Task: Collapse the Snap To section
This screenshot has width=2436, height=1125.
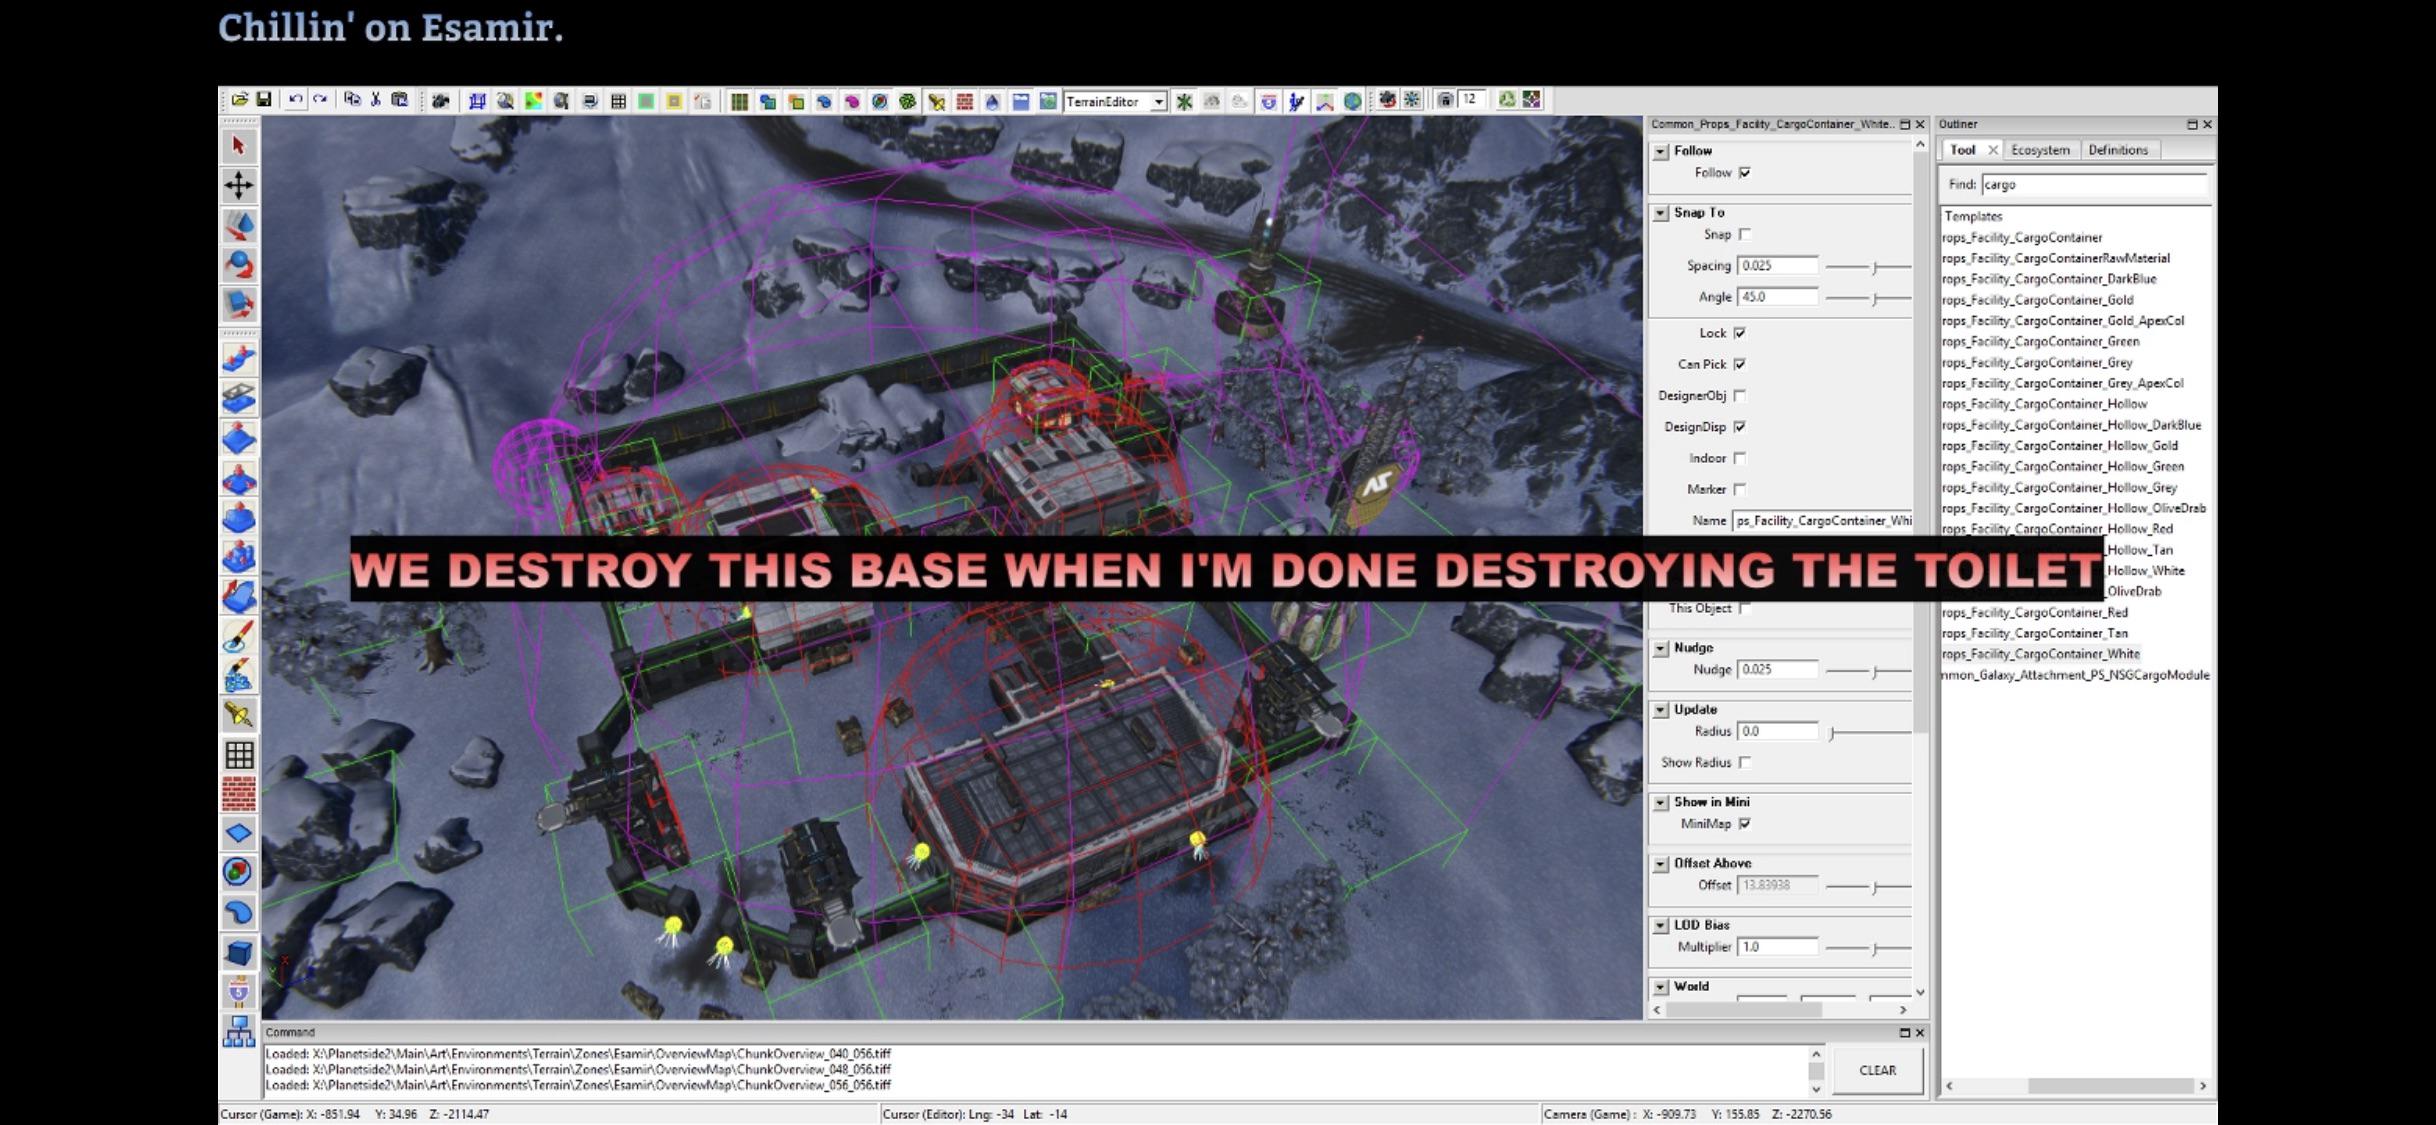Action: pos(1662,212)
